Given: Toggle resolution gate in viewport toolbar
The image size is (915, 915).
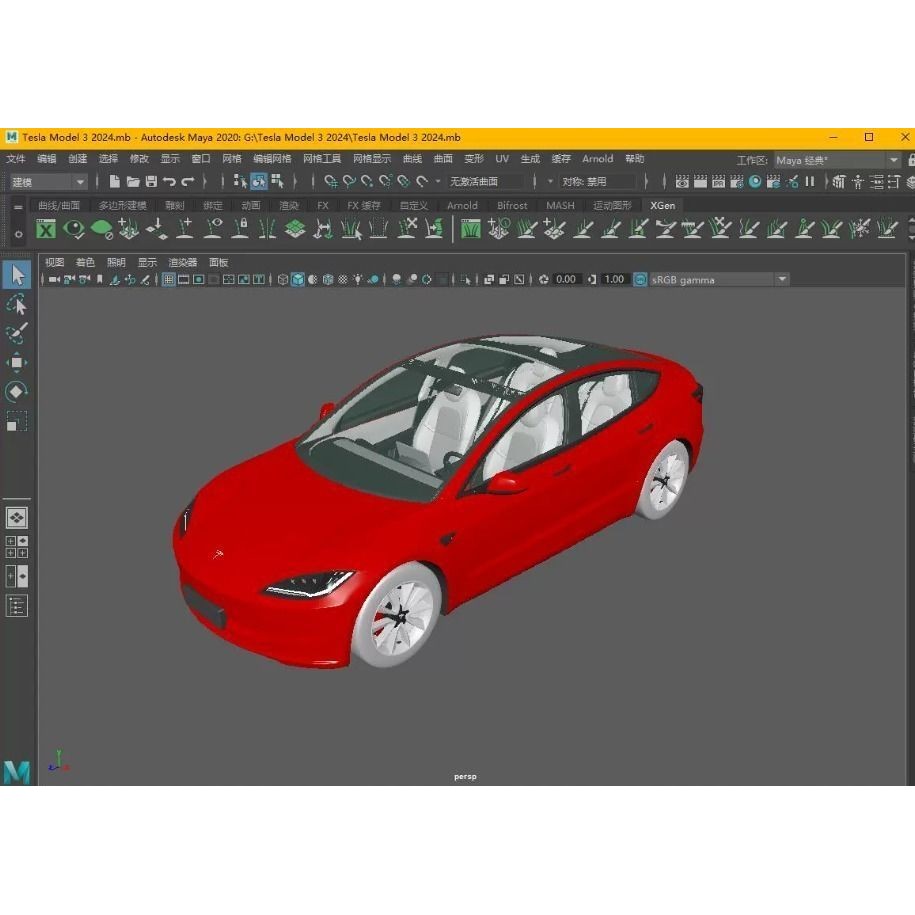Looking at the screenshot, I should point(198,280).
